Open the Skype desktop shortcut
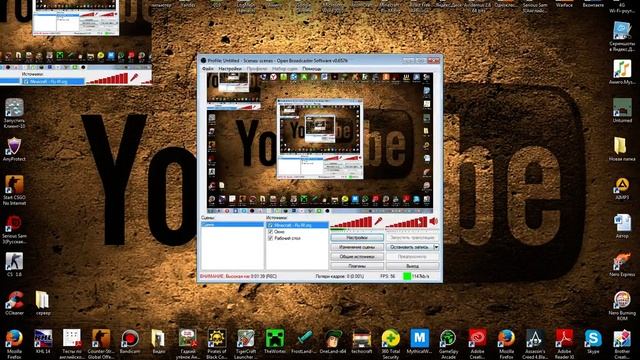This screenshot has height=360, width=640. coord(593,342)
